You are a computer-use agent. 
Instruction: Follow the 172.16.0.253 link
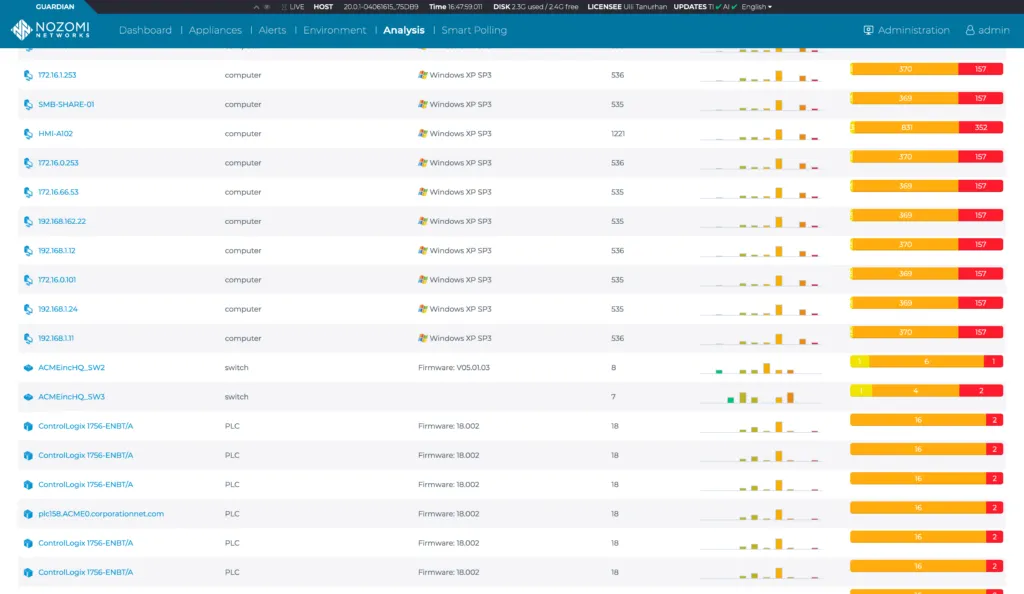[x=58, y=163]
